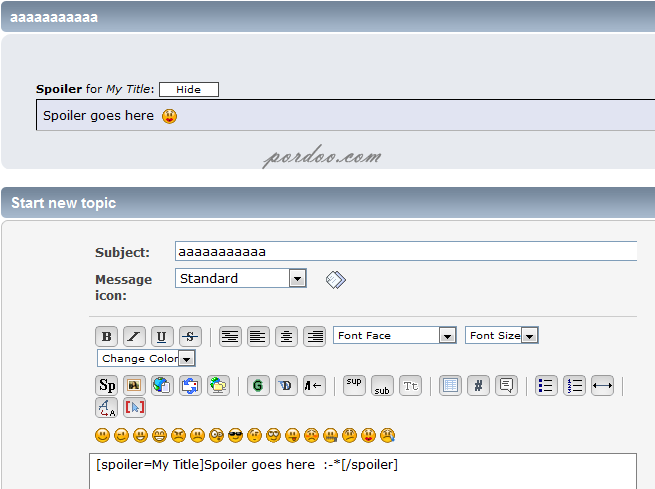Insert a quote tag
Screen dimensions: 655x489
coord(506,385)
